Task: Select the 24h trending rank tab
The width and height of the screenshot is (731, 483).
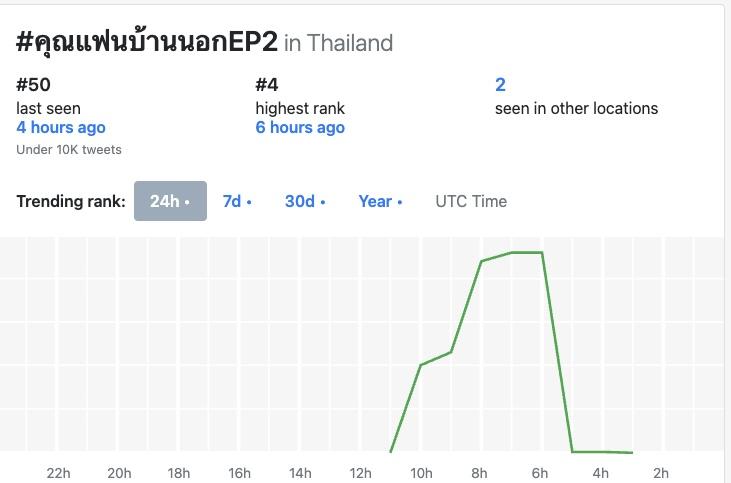Action: click(x=170, y=201)
